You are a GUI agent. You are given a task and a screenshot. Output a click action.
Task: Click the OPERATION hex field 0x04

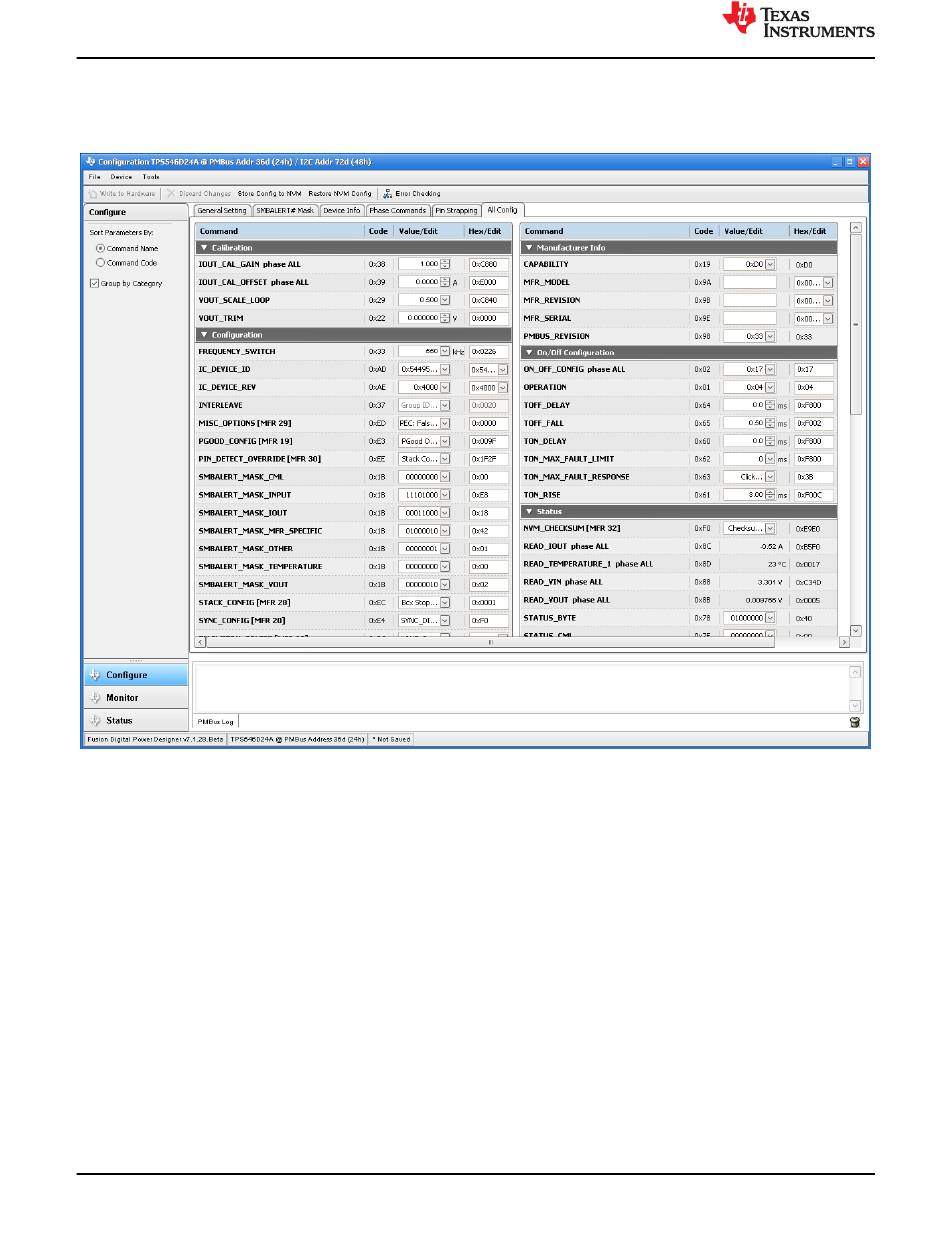click(813, 388)
